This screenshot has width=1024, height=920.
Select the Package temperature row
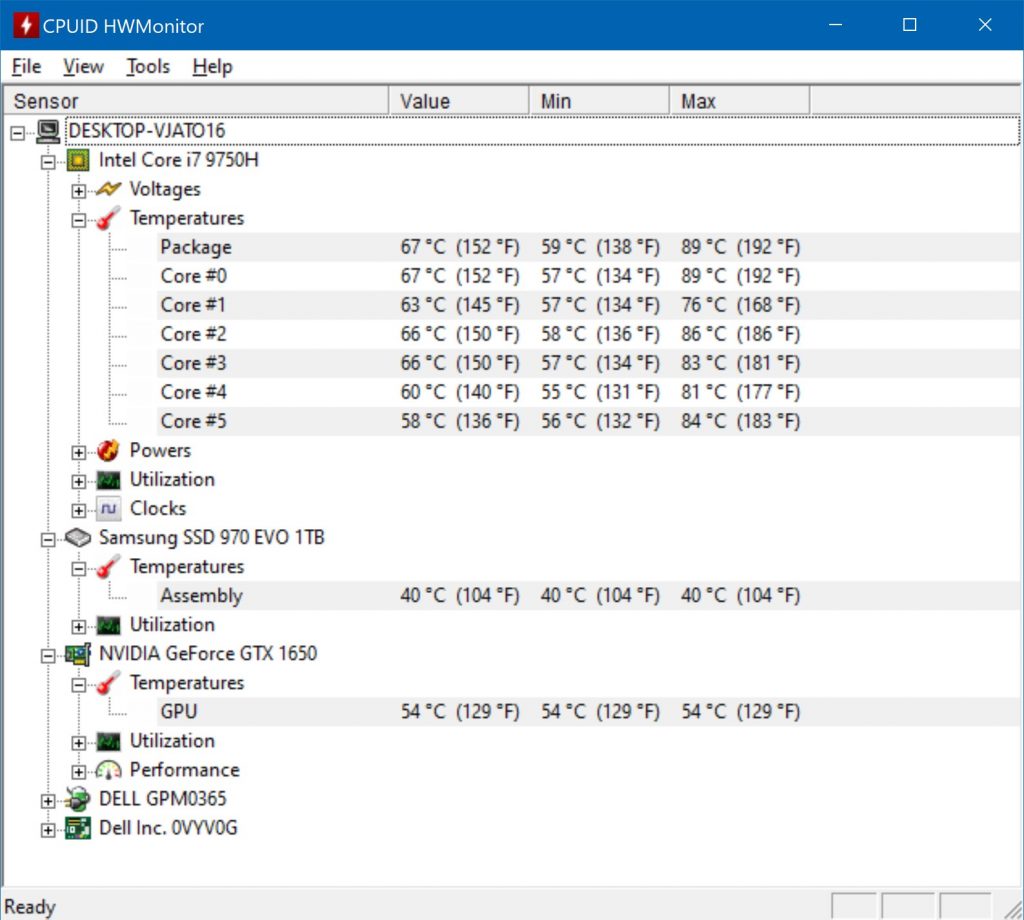[x=588, y=247]
